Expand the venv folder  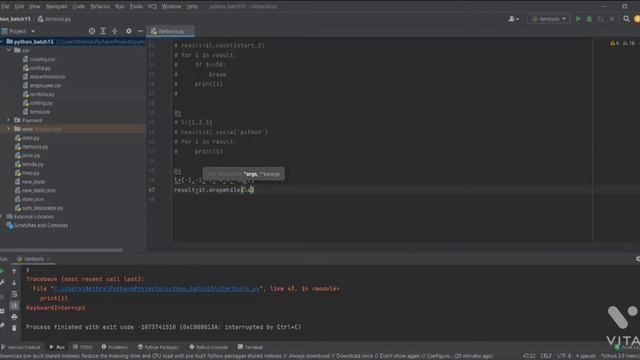9,129
